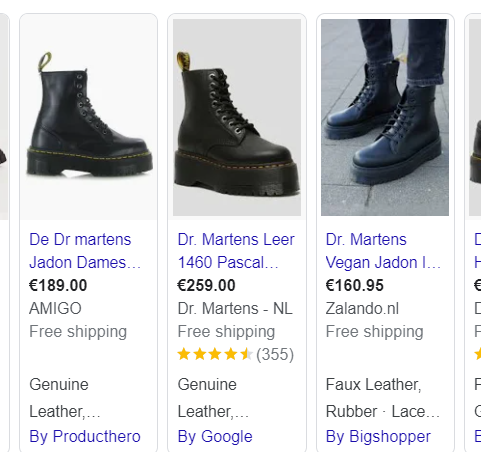This screenshot has height=452, width=481.
Task: Select the 'Dr. Martens - NL' seller name
Action: [235, 308]
